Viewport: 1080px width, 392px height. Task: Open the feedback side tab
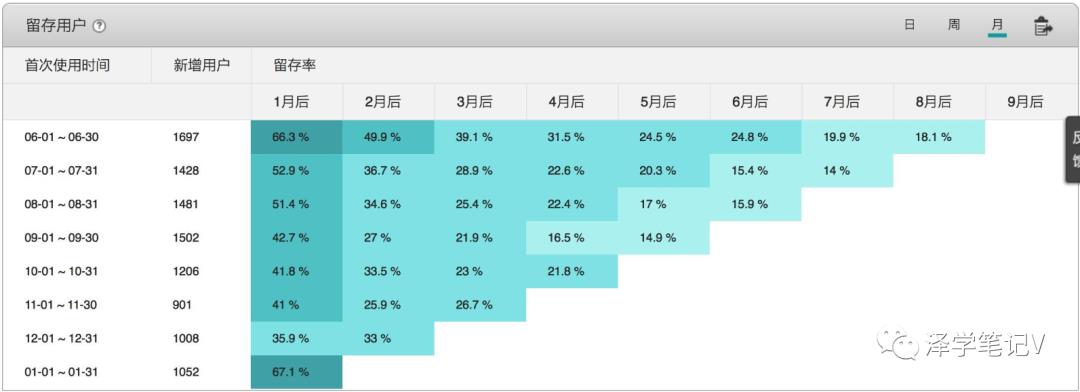pyautogui.click(x=1073, y=149)
